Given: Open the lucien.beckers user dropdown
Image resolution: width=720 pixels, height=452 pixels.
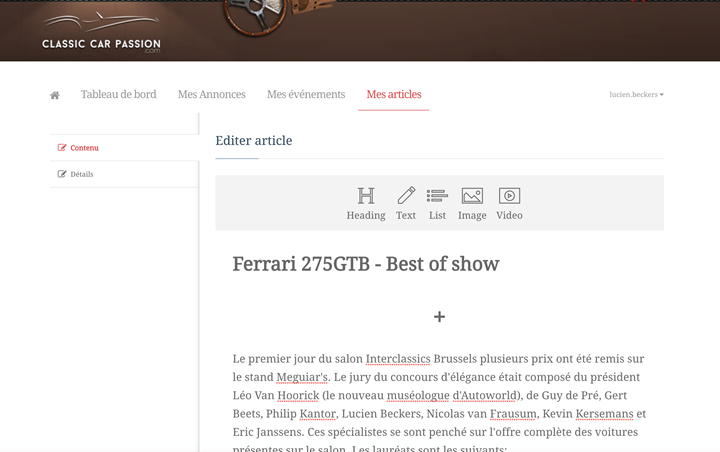Looking at the screenshot, I should (x=636, y=94).
